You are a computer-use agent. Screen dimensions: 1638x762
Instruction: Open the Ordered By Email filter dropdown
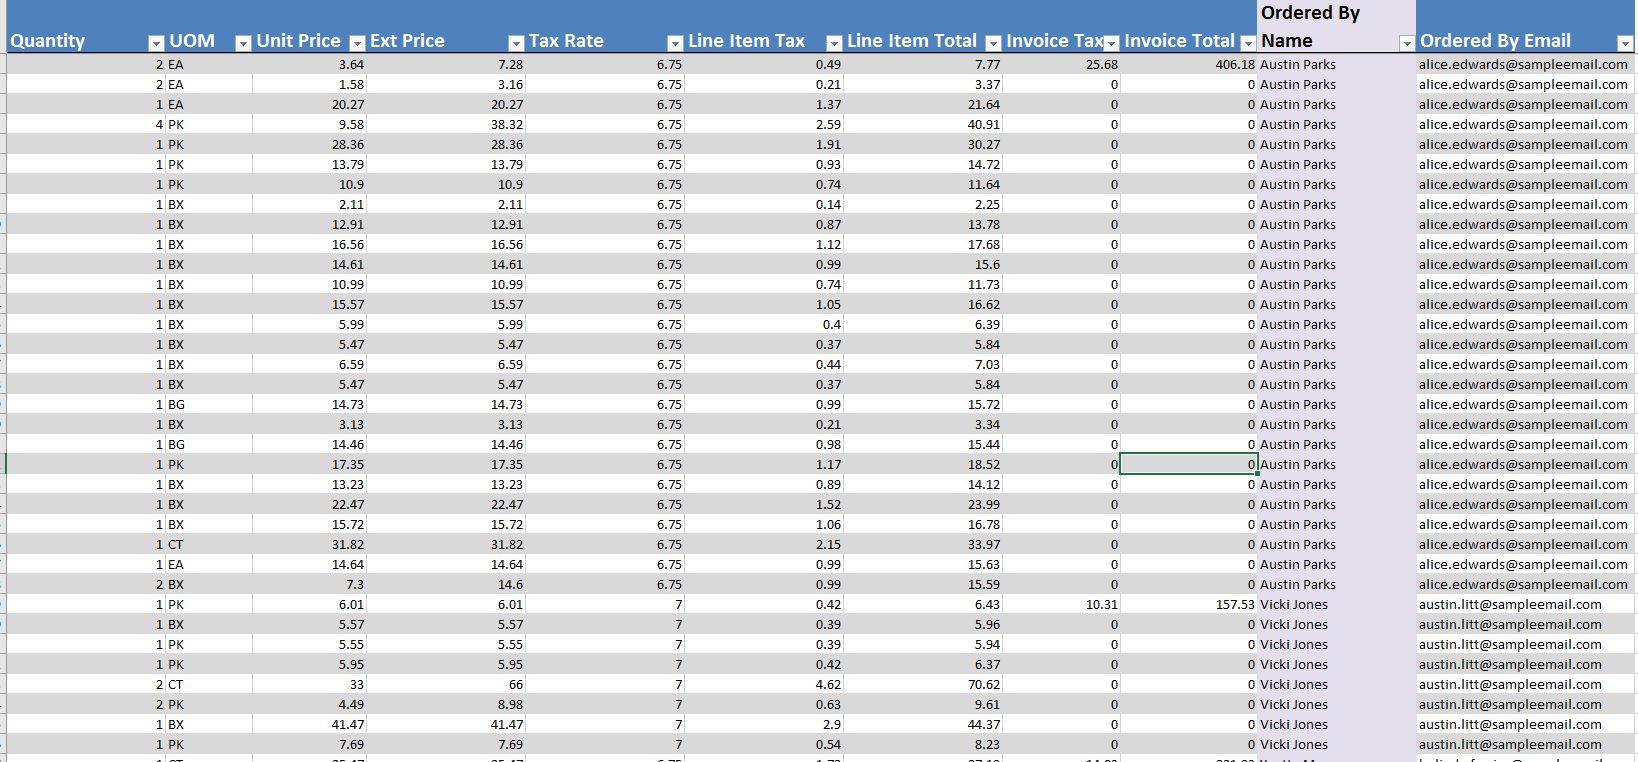pyautogui.click(x=1625, y=43)
